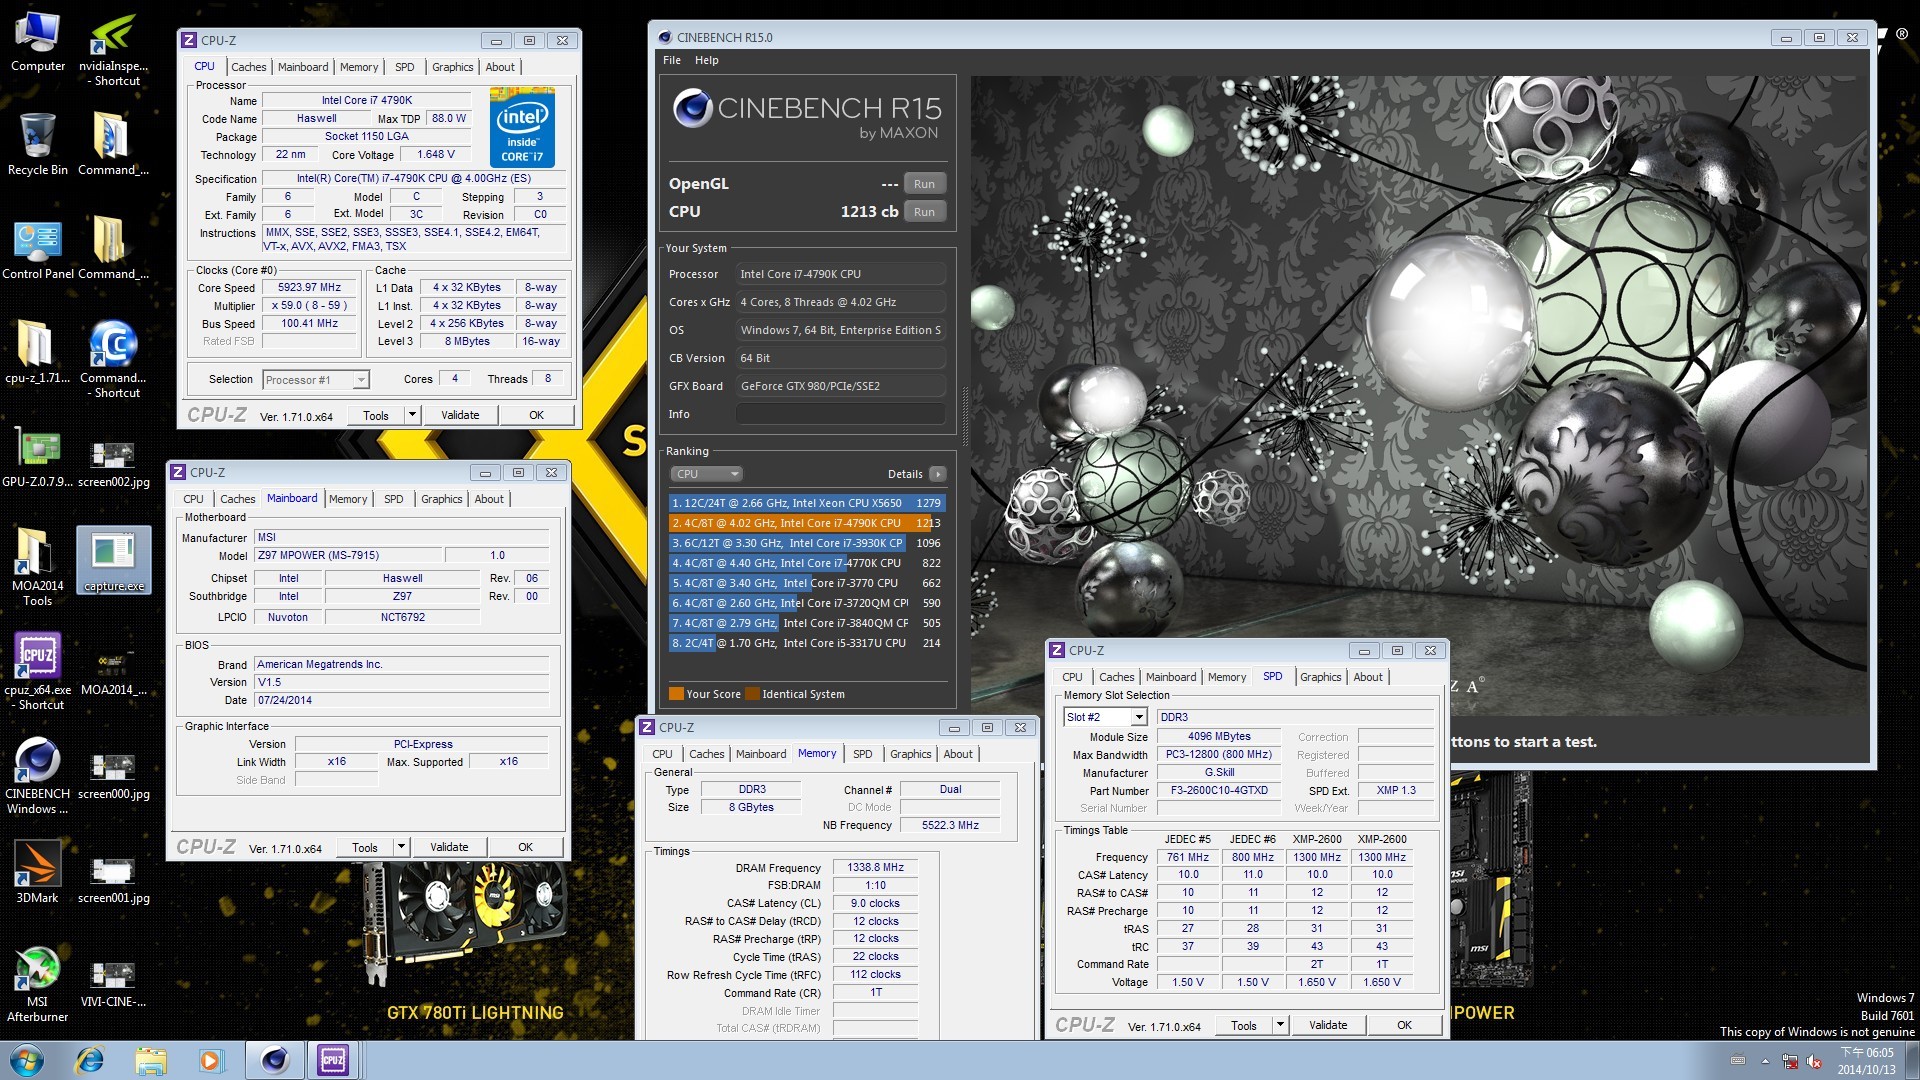Click the keyboard icon in the system tray
Screen dimensions: 1920x1080
[1738, 1061]
